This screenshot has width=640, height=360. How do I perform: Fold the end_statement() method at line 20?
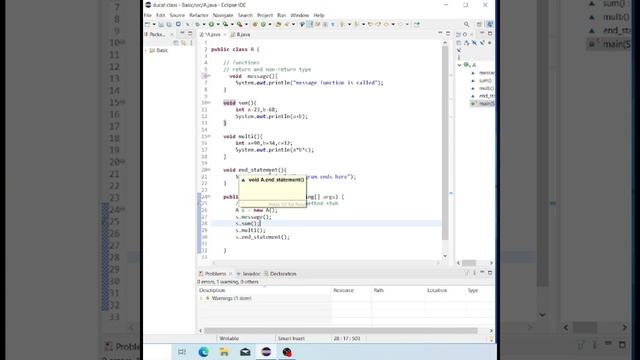pyautogui.click(x=209, y=170)
